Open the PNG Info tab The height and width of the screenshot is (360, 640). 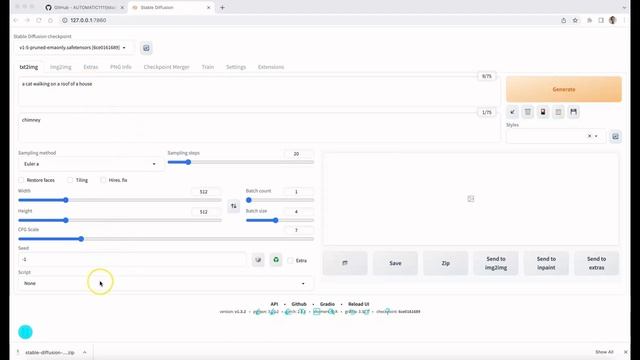(x=121, y=67)
